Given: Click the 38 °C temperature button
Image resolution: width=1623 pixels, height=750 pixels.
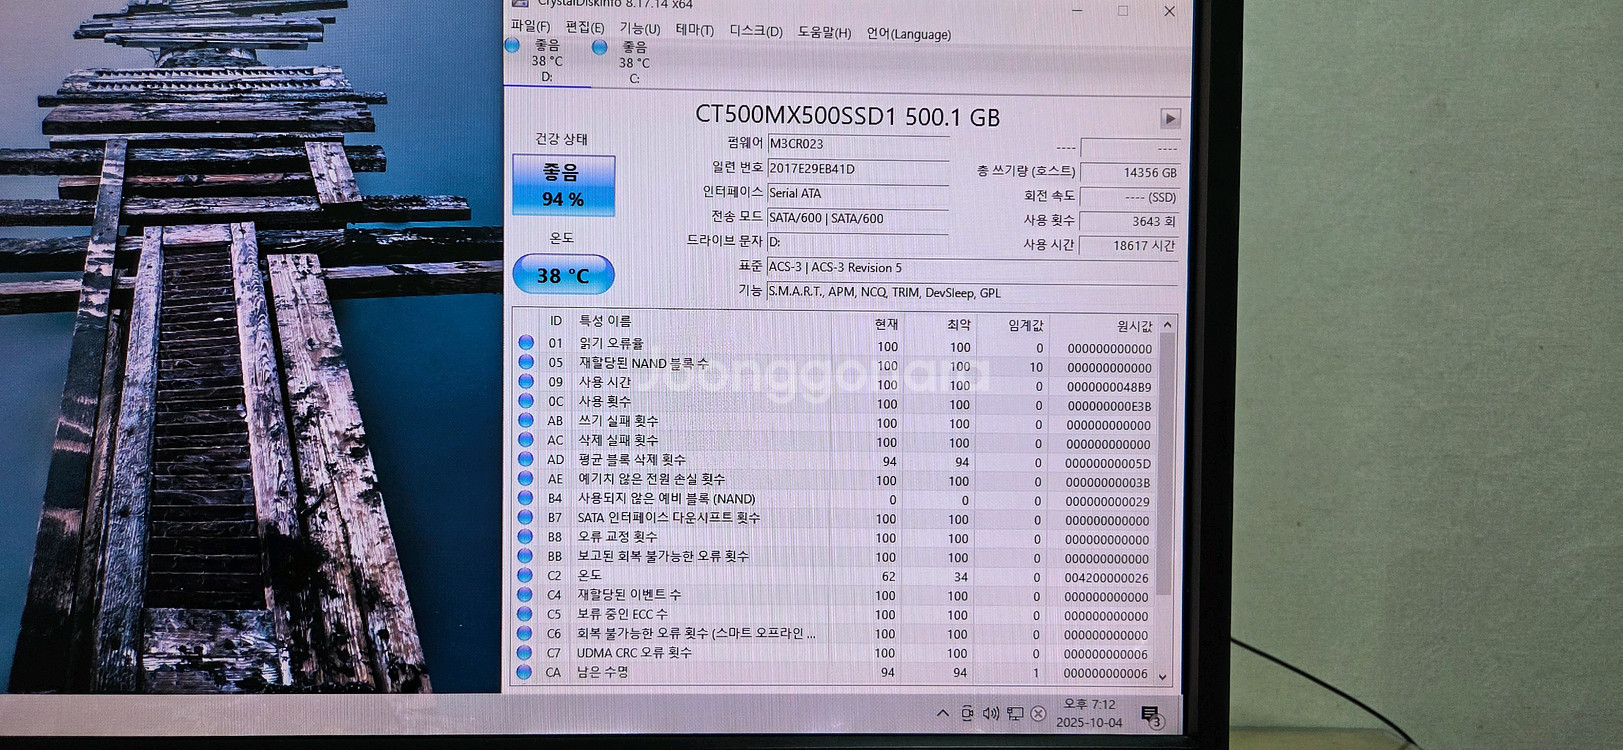Looking at the screenshot, I should click(563, 275).
